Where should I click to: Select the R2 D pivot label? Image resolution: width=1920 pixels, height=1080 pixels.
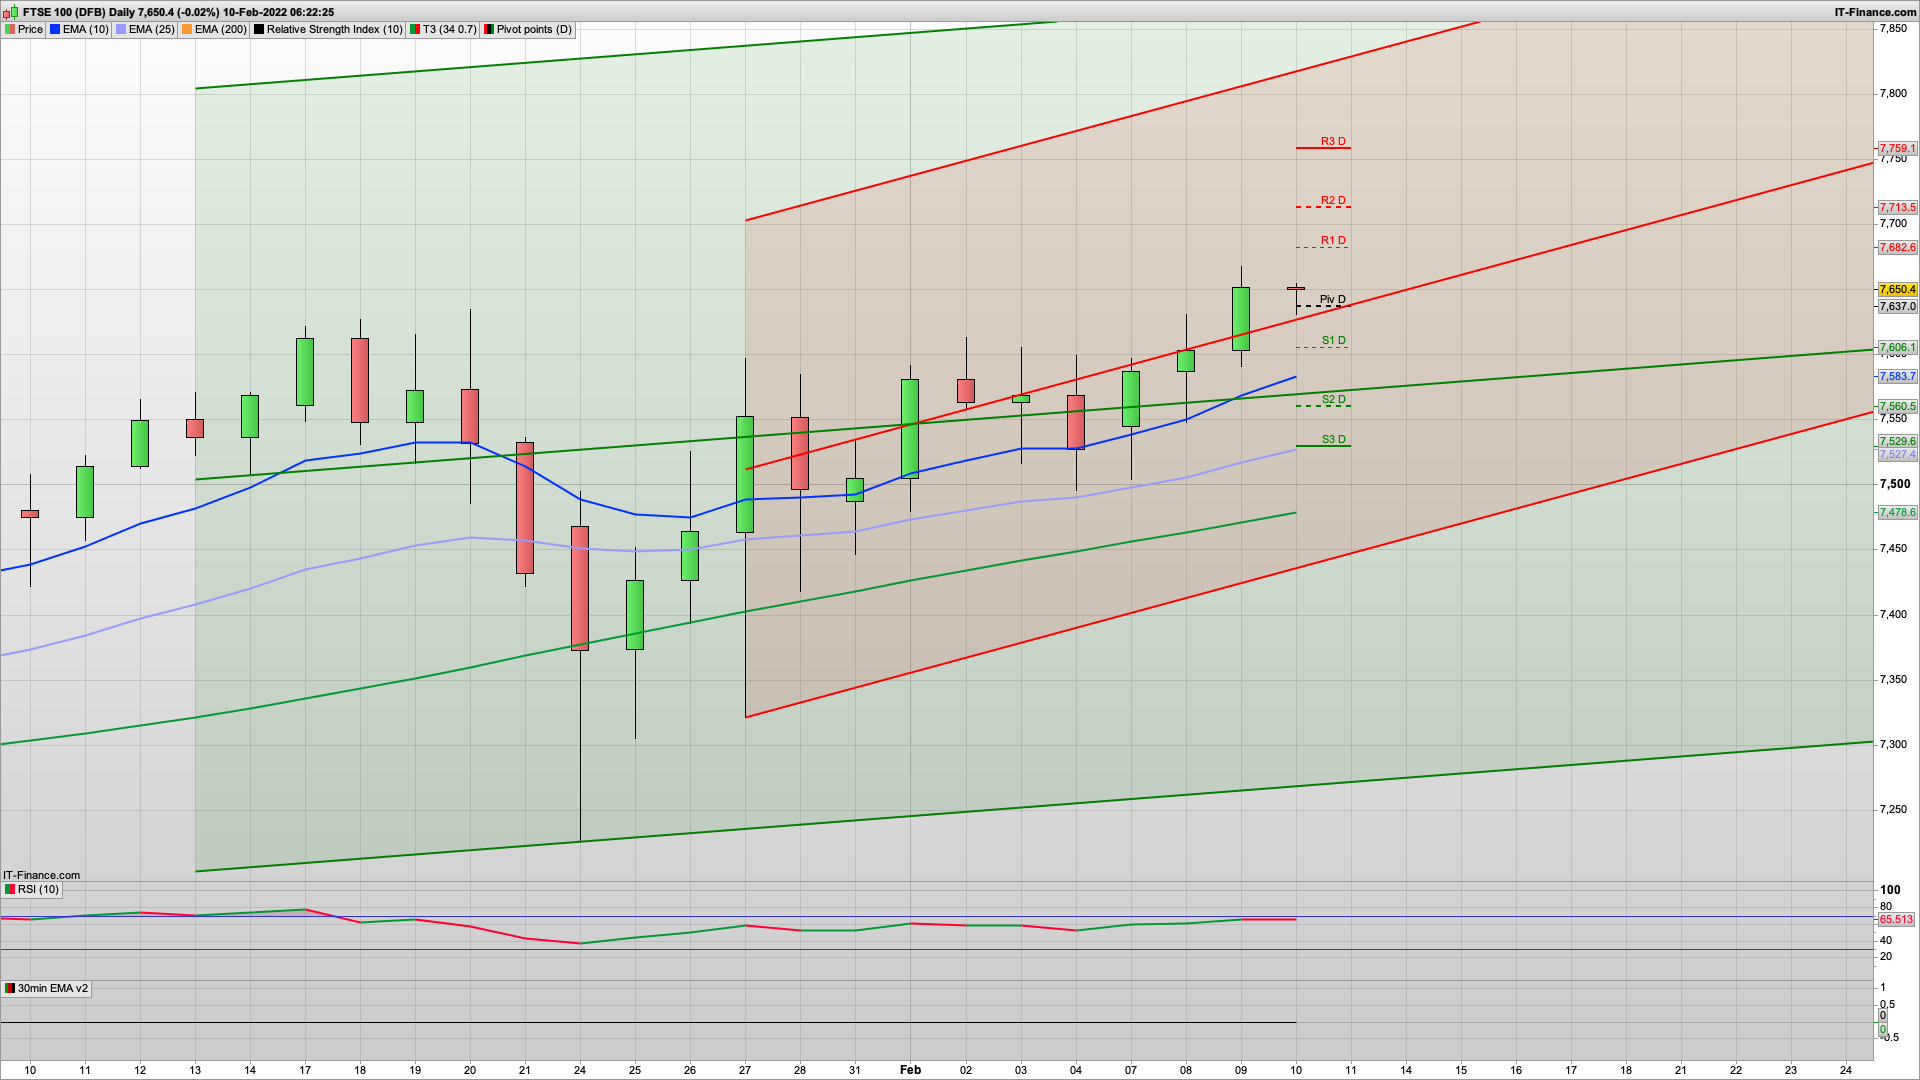1333,200
